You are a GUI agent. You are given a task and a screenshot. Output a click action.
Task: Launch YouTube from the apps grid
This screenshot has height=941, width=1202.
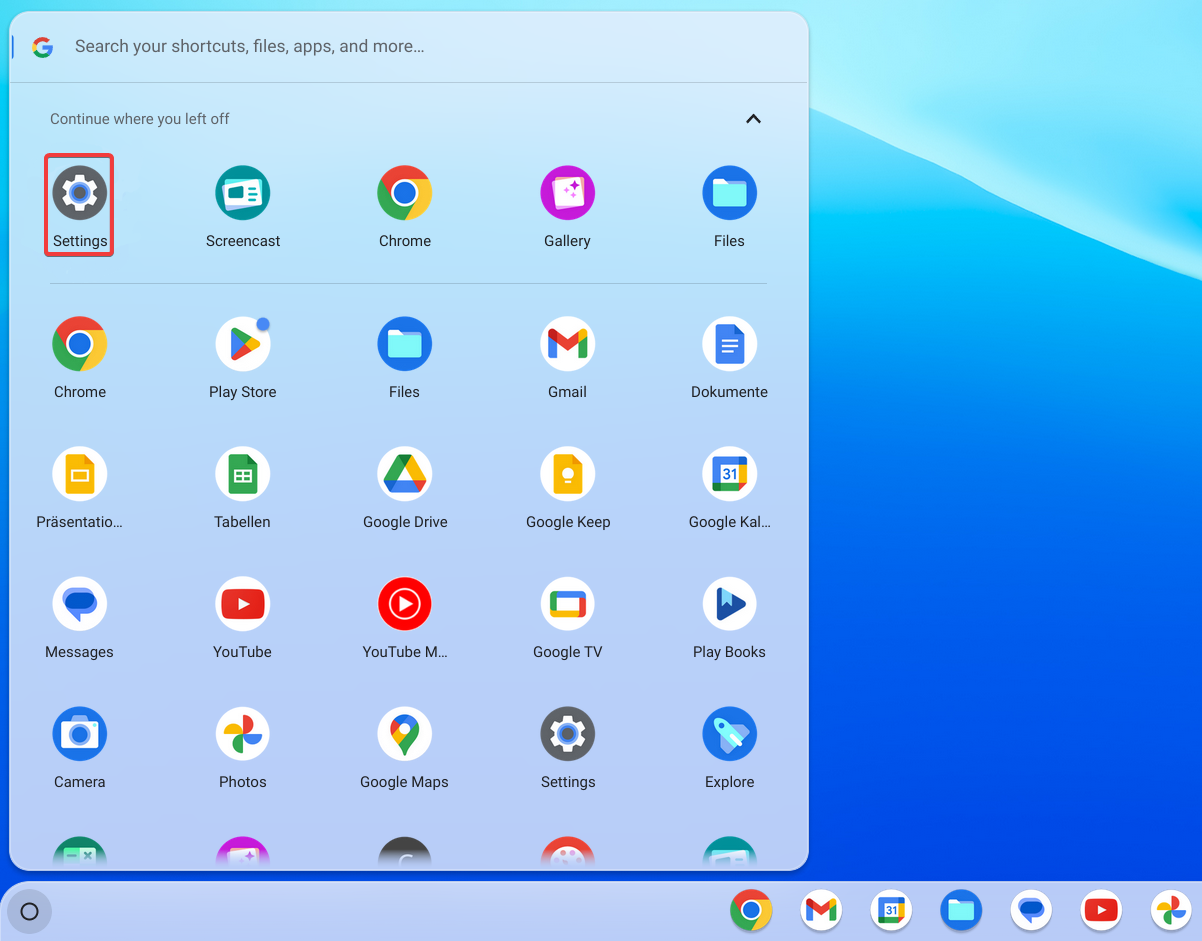click(x=242, y=618)
